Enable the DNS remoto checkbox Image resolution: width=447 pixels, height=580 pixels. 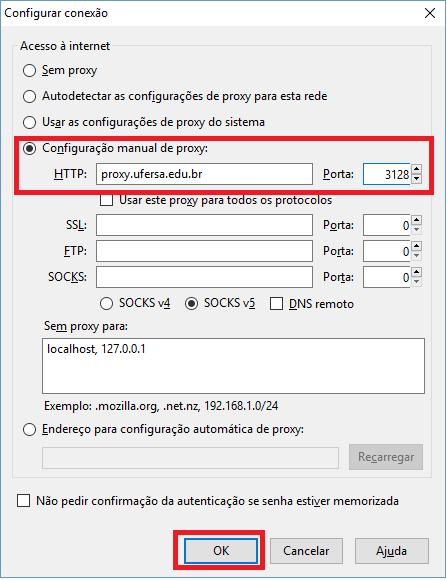276,304
